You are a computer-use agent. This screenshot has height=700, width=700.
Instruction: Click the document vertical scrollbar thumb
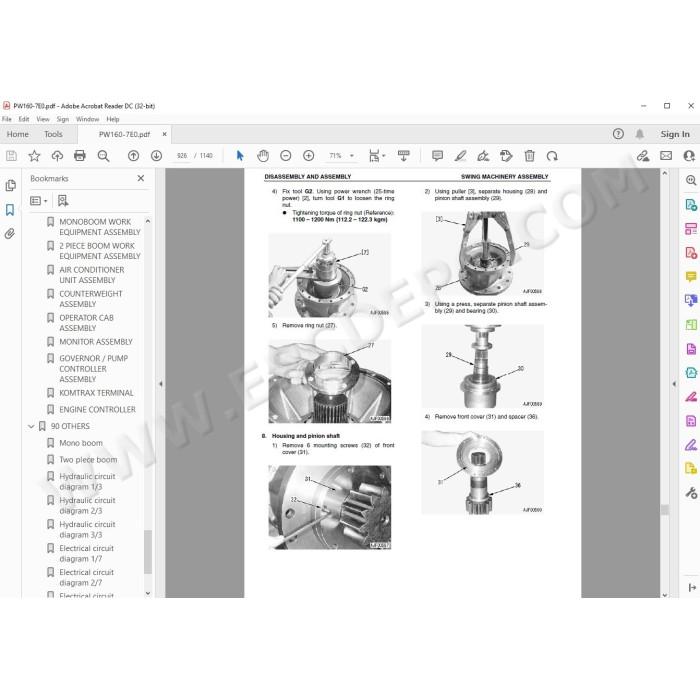click(x=665, y=510)
